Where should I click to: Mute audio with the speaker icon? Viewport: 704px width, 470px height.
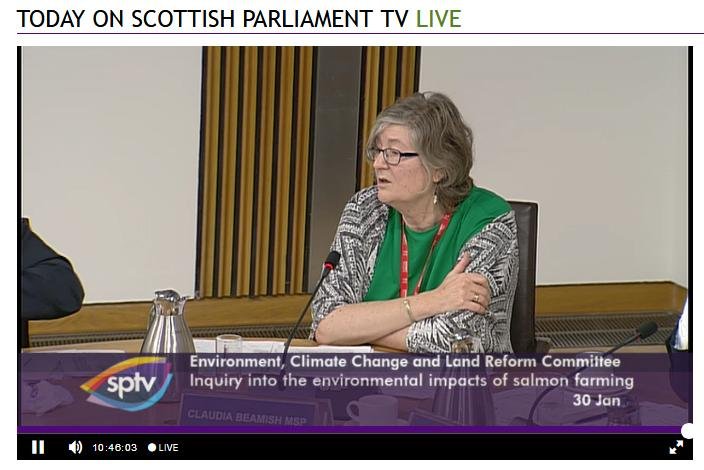point(75,447)
